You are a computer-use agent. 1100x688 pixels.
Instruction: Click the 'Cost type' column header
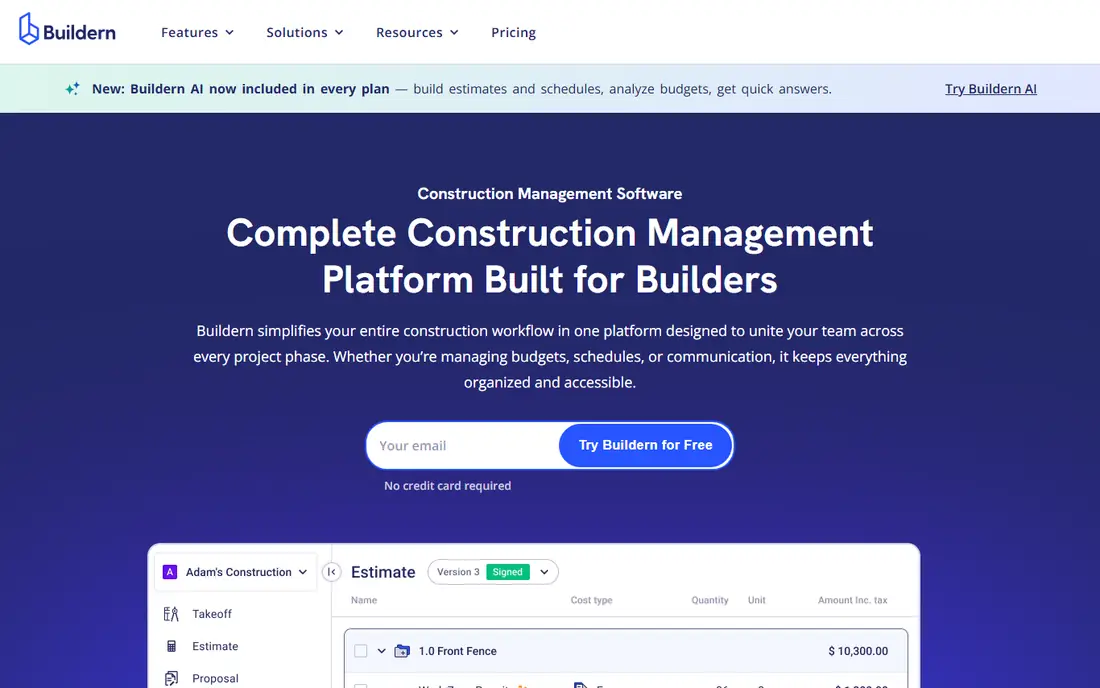[591, 600]
